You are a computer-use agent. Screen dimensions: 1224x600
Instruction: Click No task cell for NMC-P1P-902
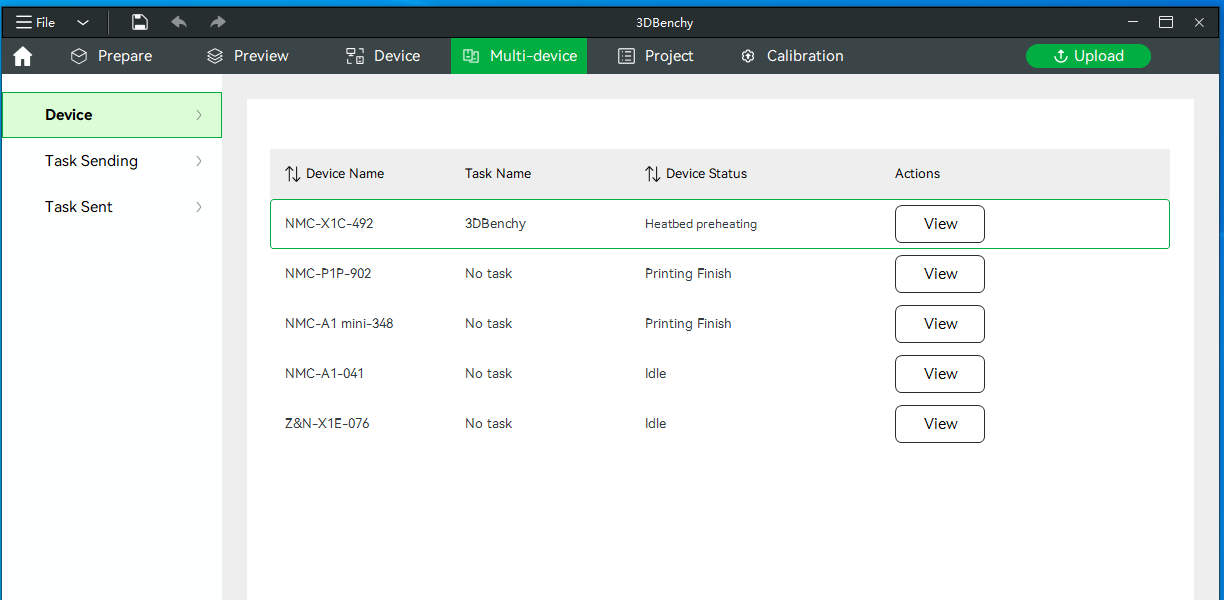(x=488, y=274)
